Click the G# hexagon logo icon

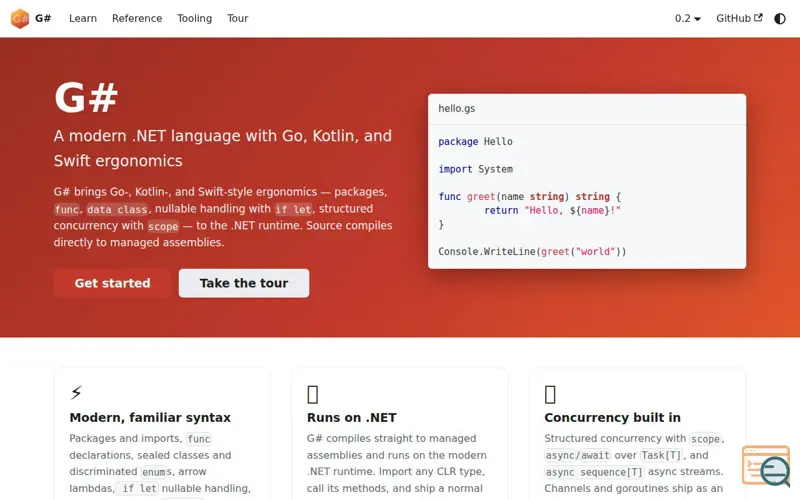click(20, 18)
